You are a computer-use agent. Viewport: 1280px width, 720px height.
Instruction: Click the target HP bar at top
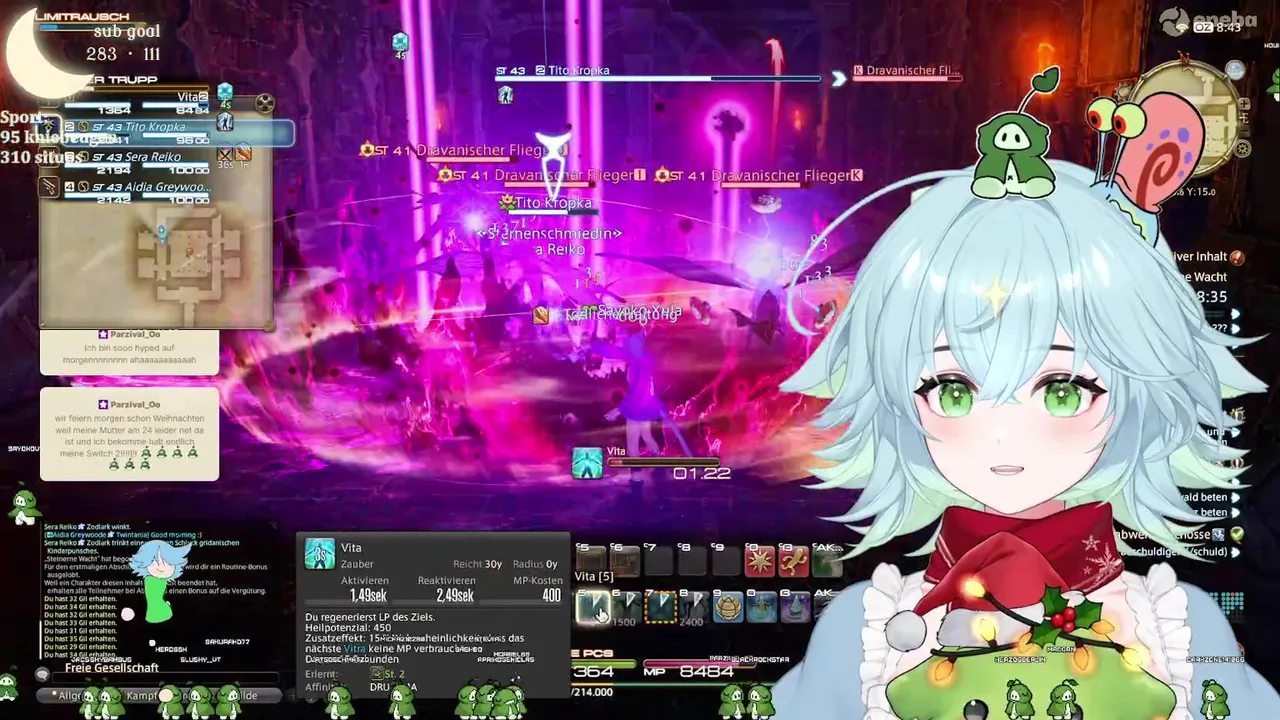click(x=658, y=78)
